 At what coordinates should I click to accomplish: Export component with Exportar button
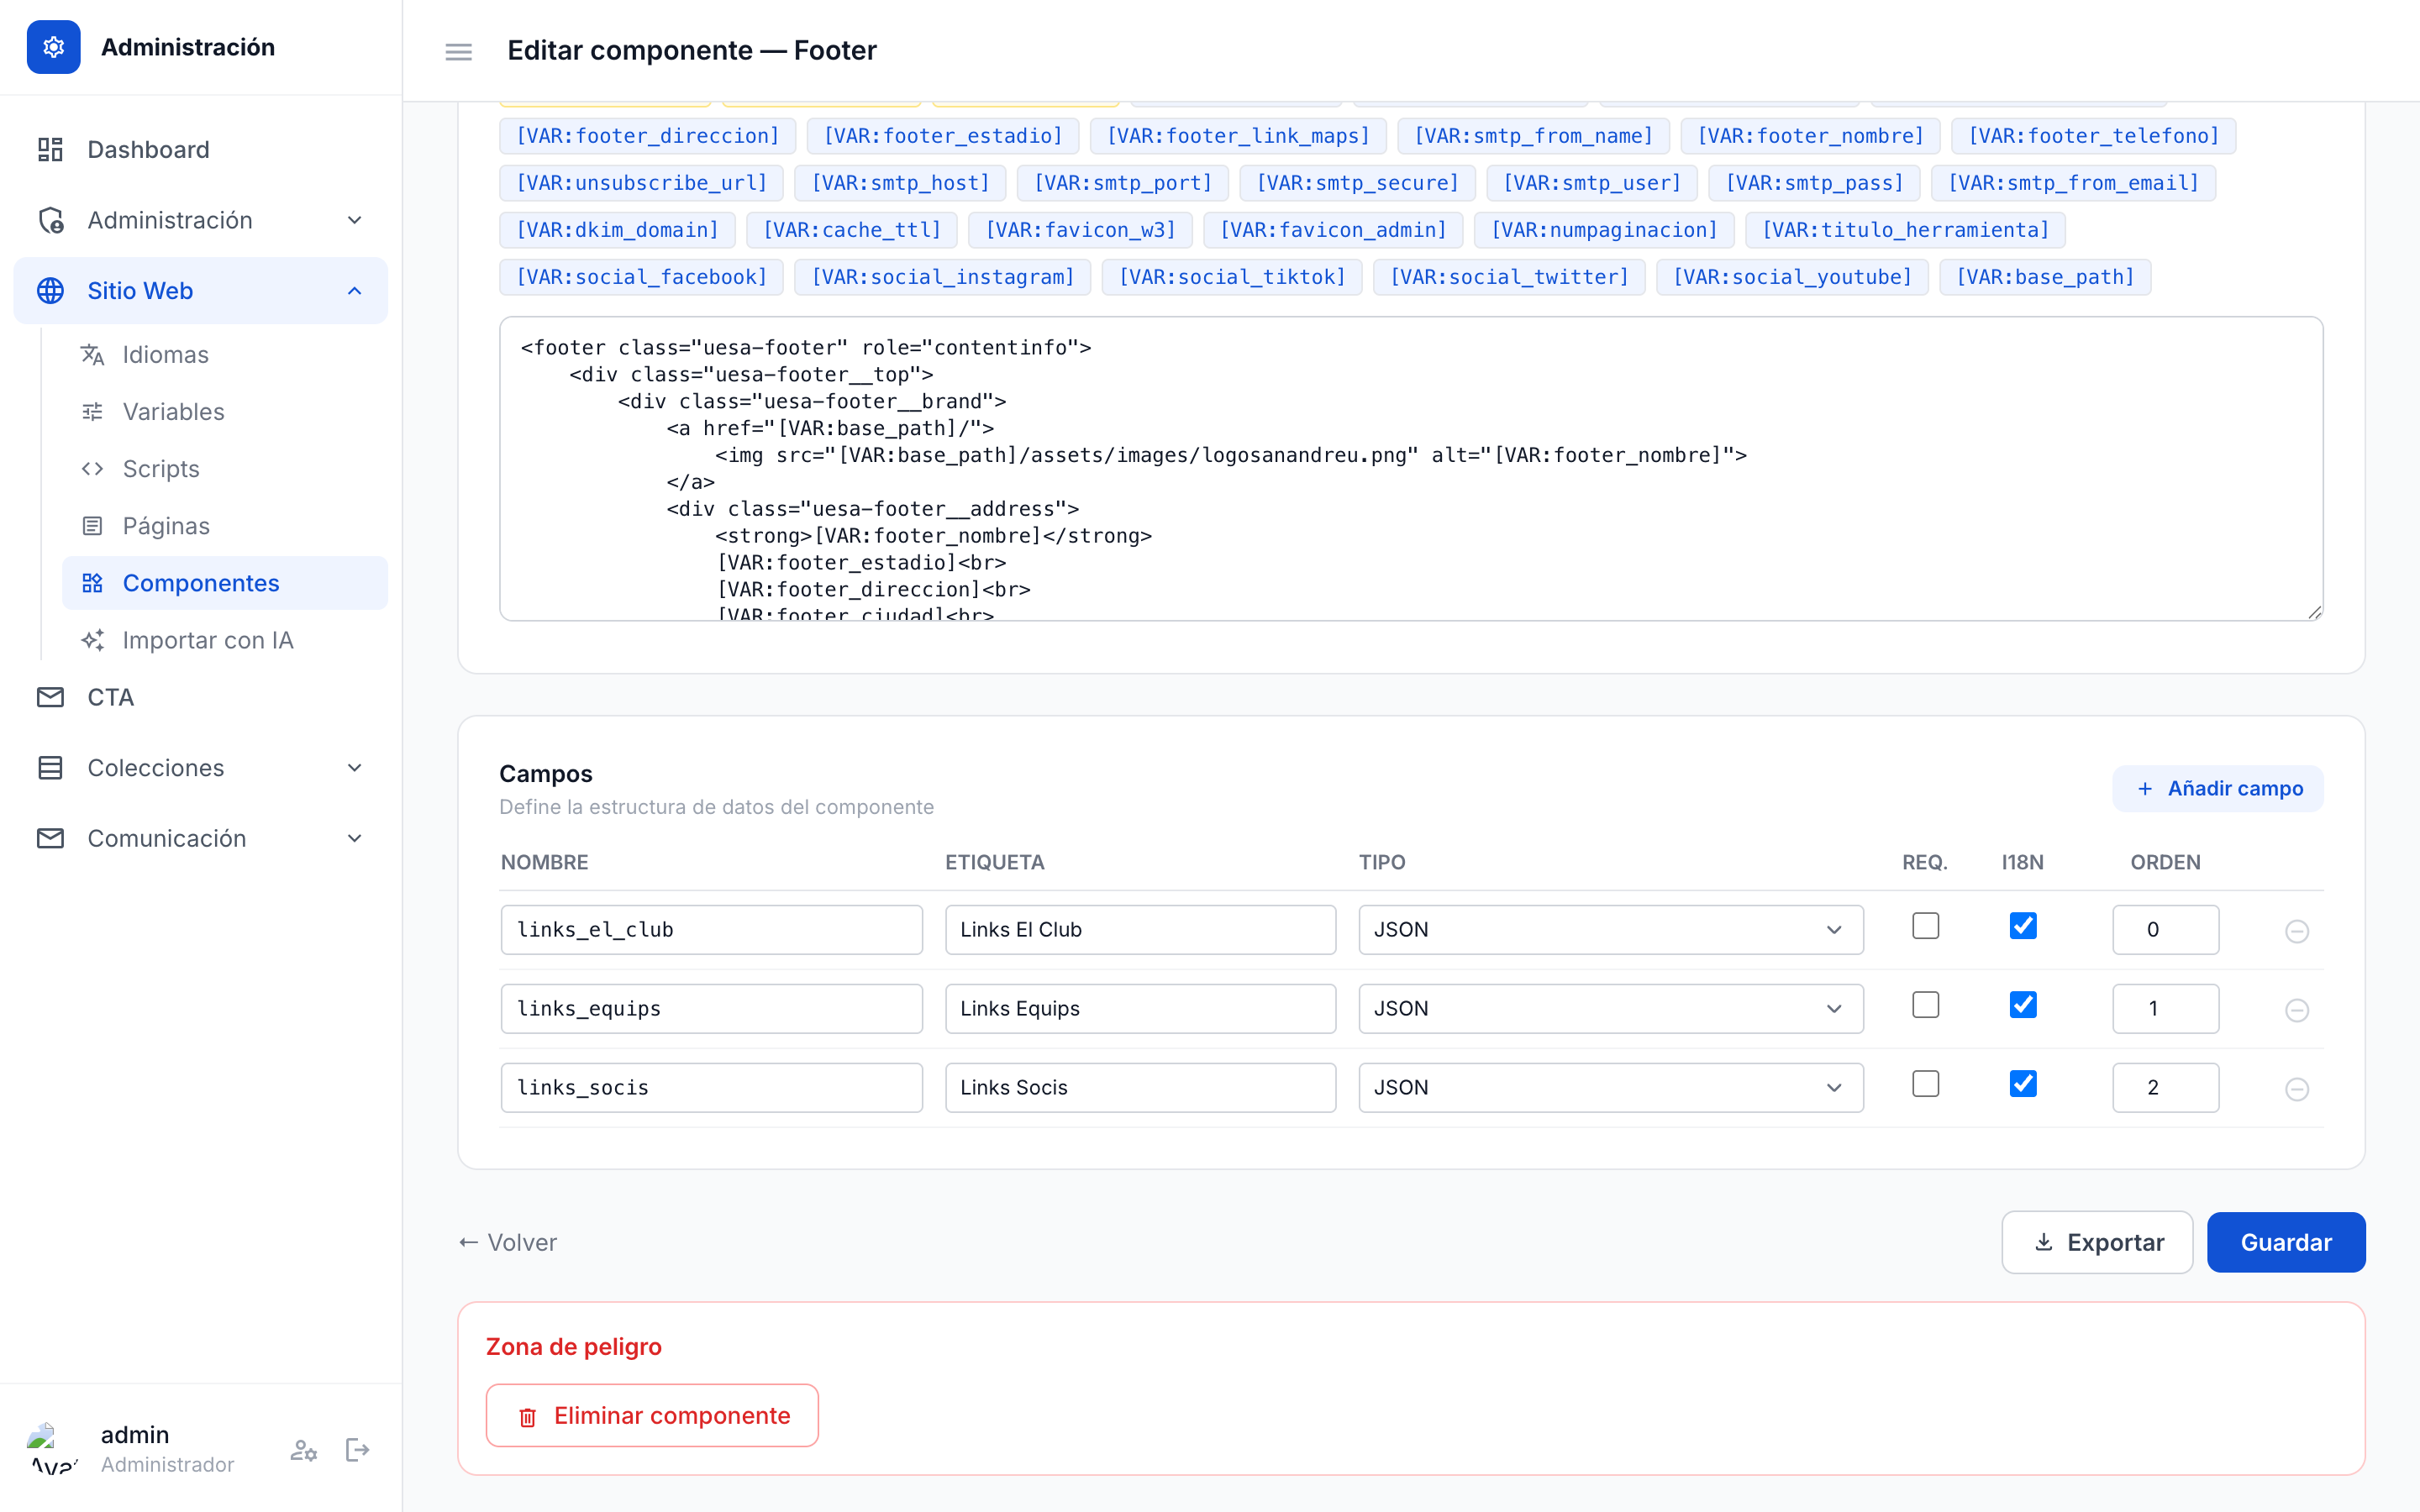(2097, 1243)
